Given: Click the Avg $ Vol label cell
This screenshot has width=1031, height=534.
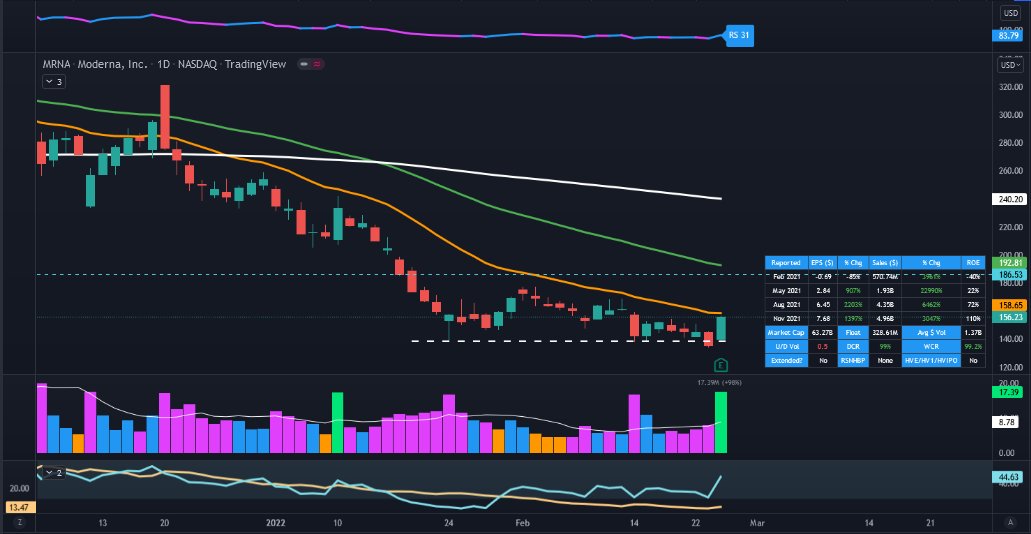Looking at the screenshot, I should (x=932, y=333).
